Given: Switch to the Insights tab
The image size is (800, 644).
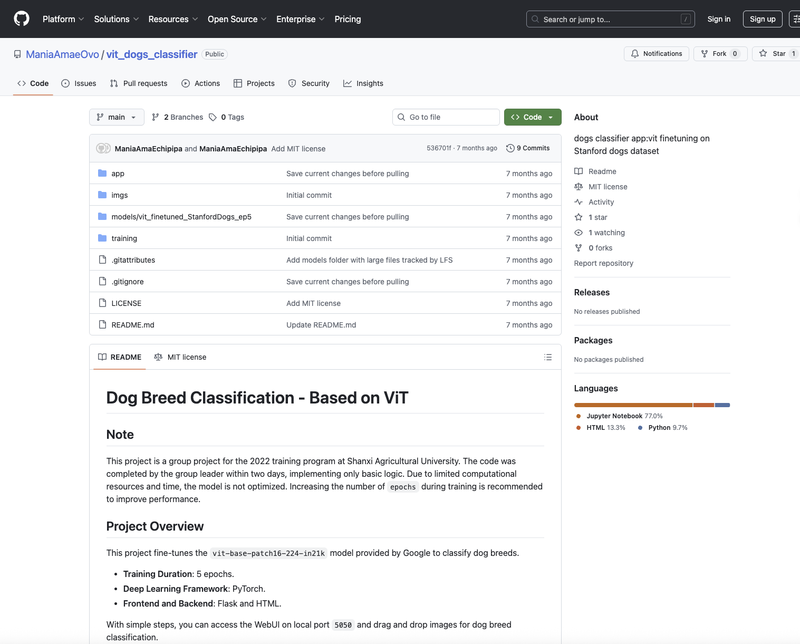Looking at the screenshot, I should click(x=363, y=83).
